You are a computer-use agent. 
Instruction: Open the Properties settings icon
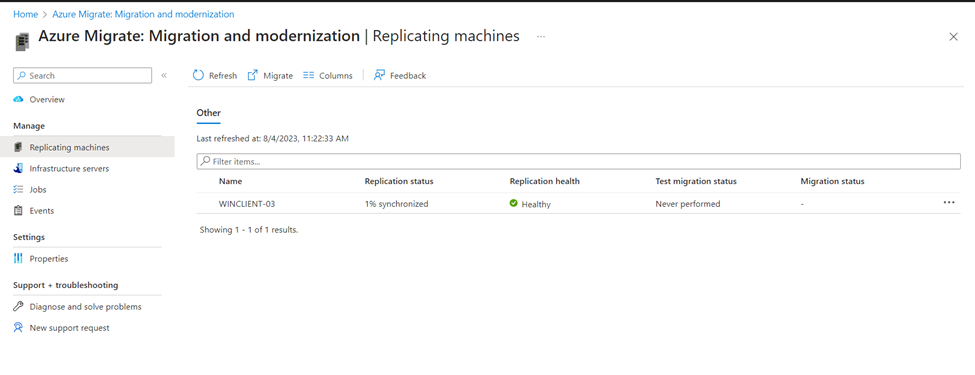point(18,259)
